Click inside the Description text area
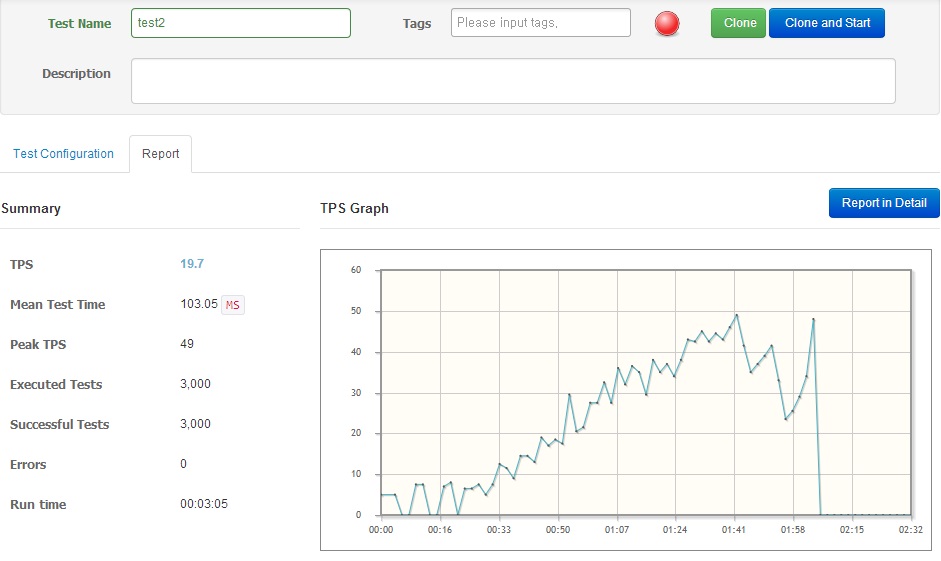The image size is (941, 561). tap(512, 81)
